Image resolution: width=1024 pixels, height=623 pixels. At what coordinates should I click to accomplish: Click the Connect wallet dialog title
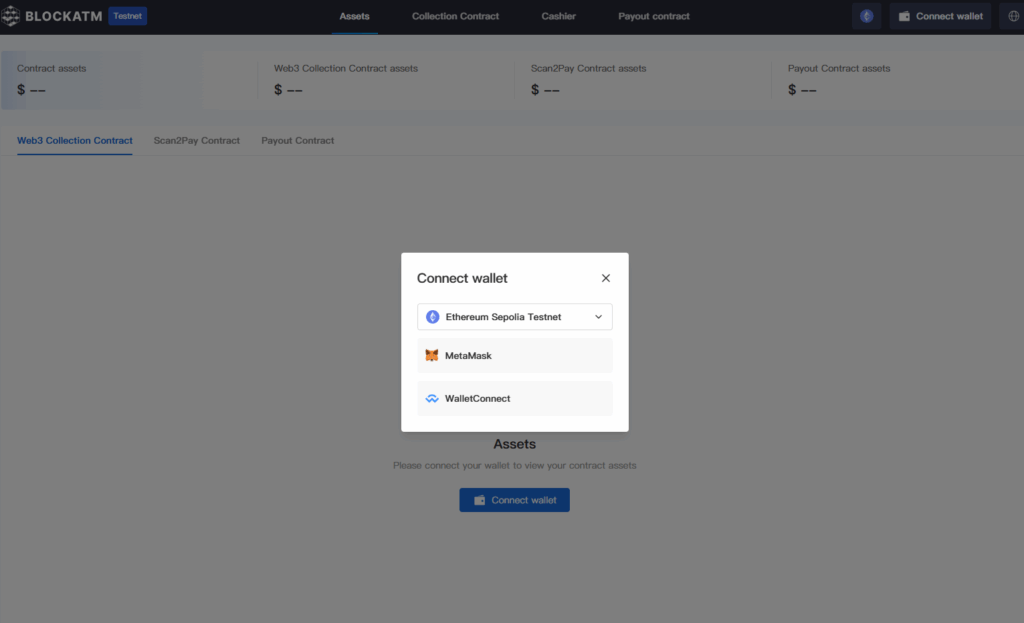click(x=462, y=278)
